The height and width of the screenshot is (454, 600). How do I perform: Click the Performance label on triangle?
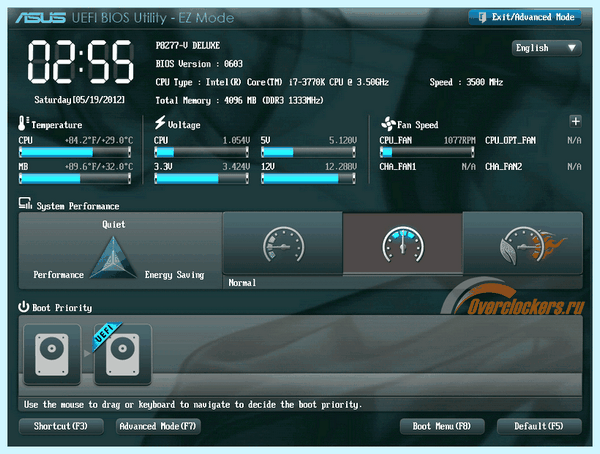tap(59, 275)
